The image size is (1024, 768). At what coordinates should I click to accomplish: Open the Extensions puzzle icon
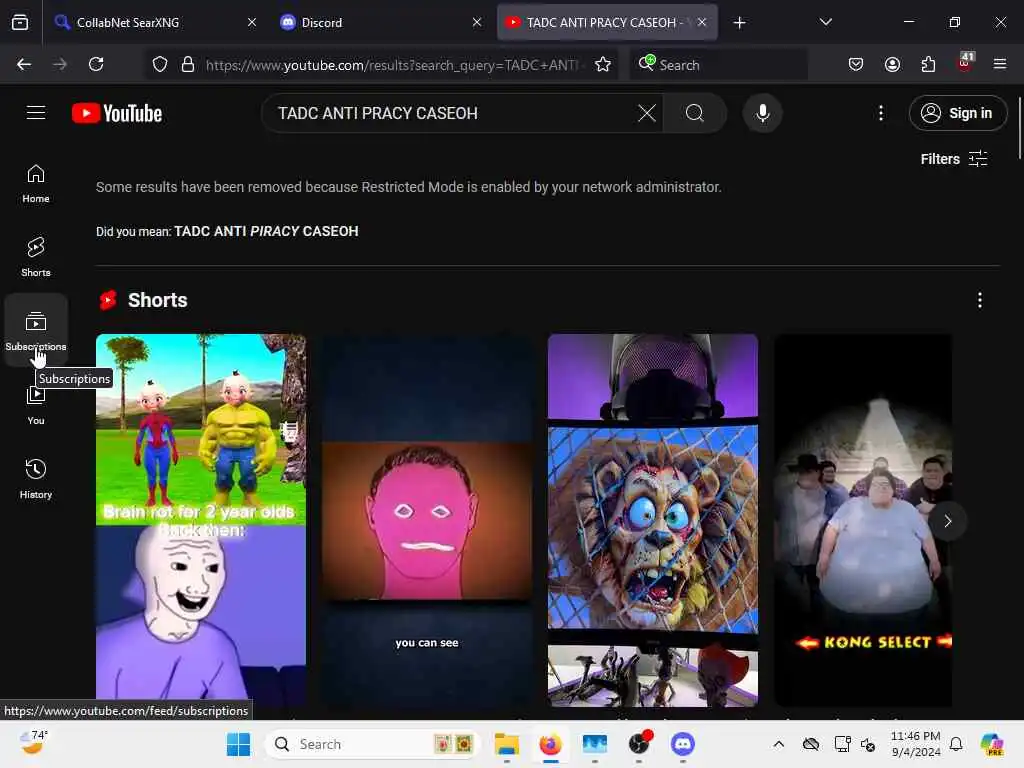coord(928,64)
